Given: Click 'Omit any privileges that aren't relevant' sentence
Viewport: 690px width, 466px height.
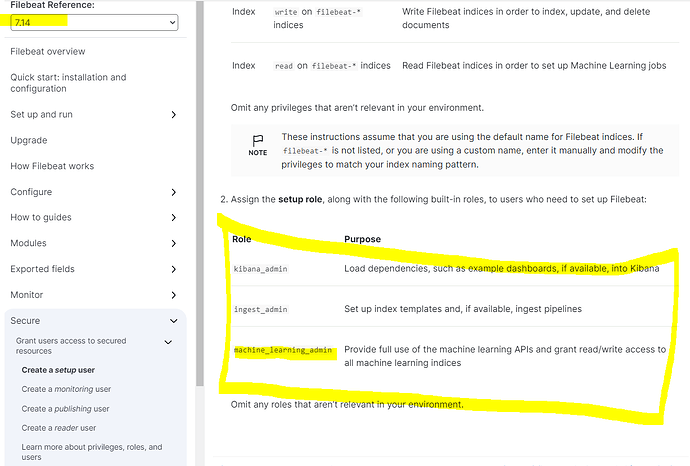Looking at the screenshot, I should 357,108.
